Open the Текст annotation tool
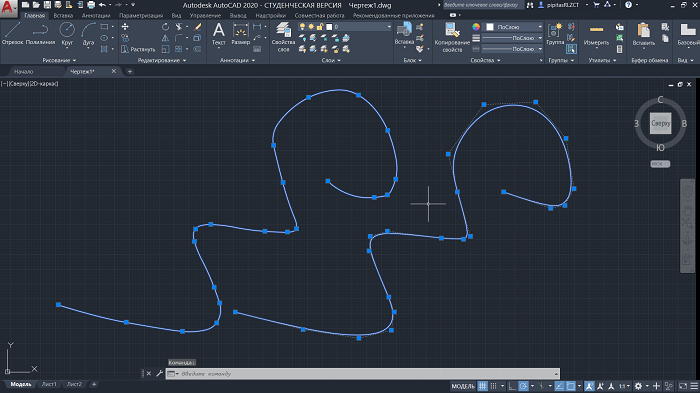 point(218,34)
